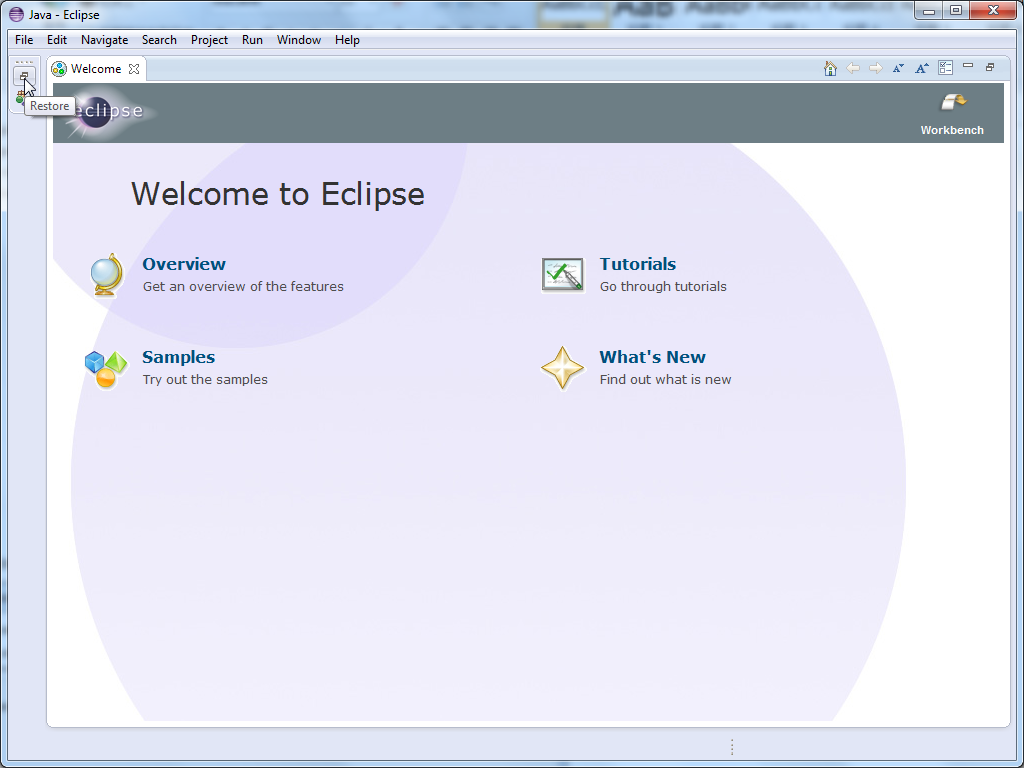This screenshot has height=768, width=1024.
Task: Maximize the Eclipse window
Action: 955,10
